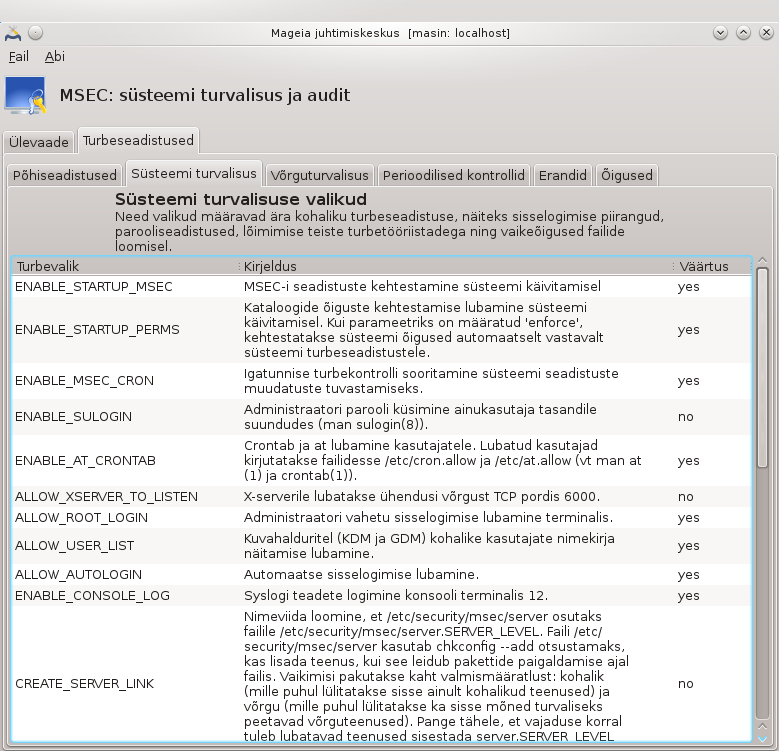Select the Turbeseadistused tab
The image size is (779, 751).
(x=138, y=141)
